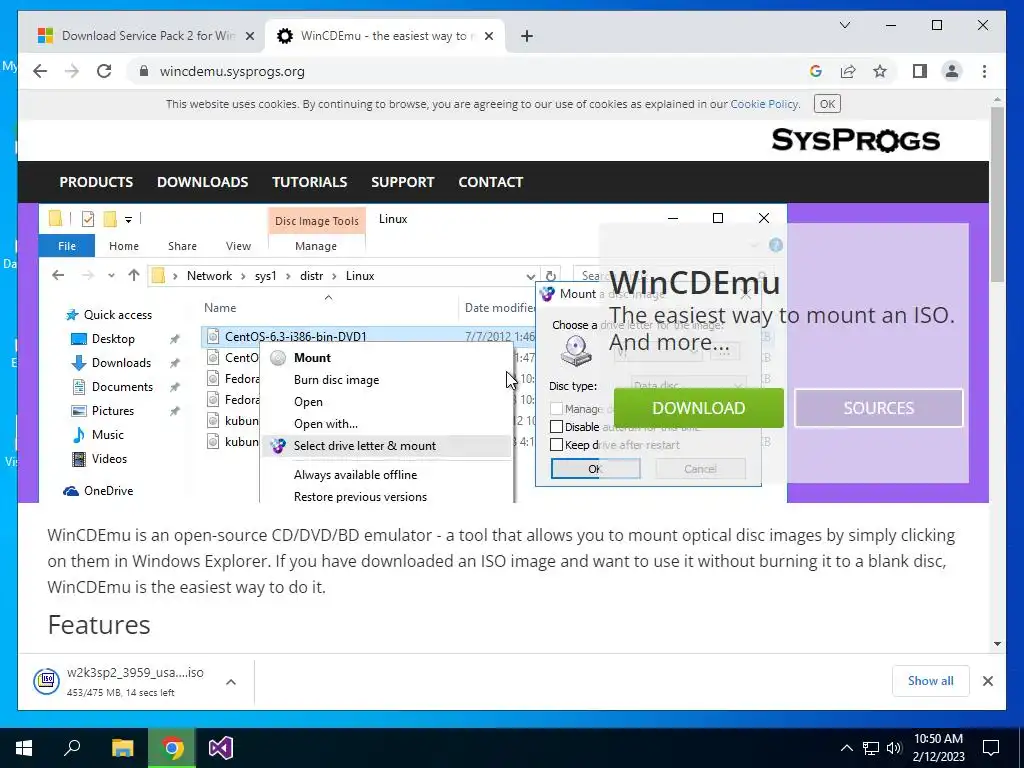Open the DOWNLOADS navigation item
The height and width of the screenshot is (768, 1024).
click(x=202, y=182)
